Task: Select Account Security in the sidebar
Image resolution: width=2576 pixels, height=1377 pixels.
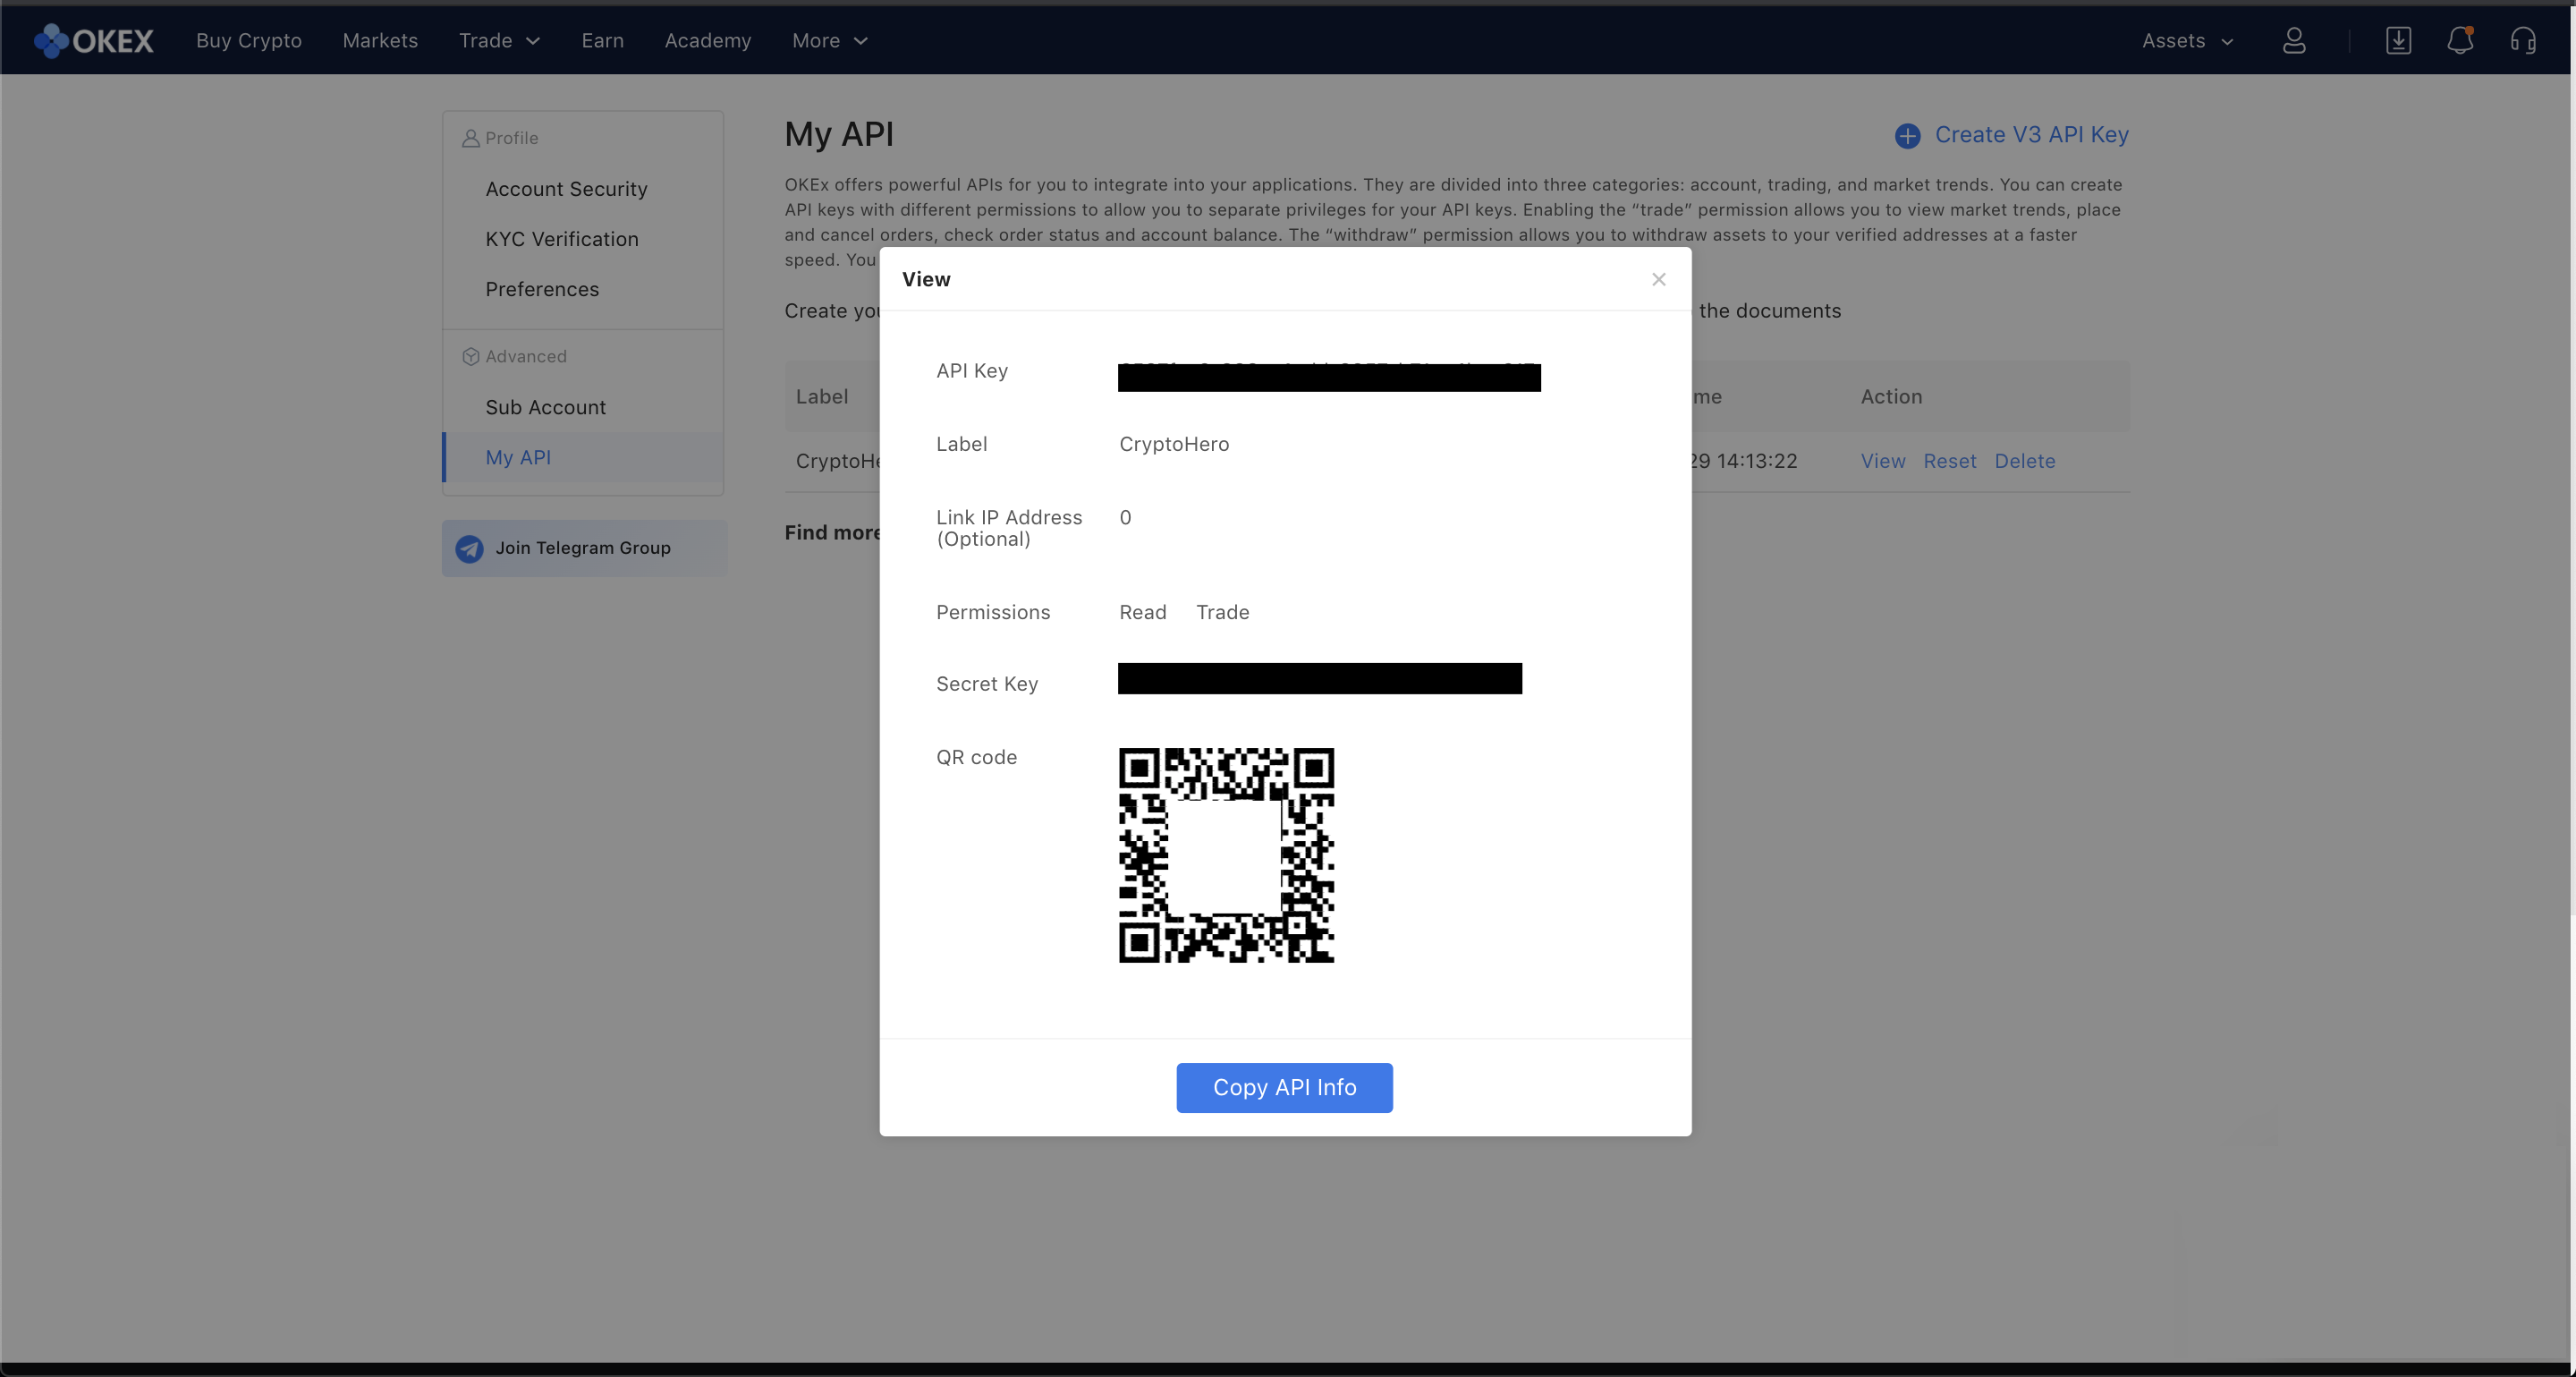Action: 566,189
